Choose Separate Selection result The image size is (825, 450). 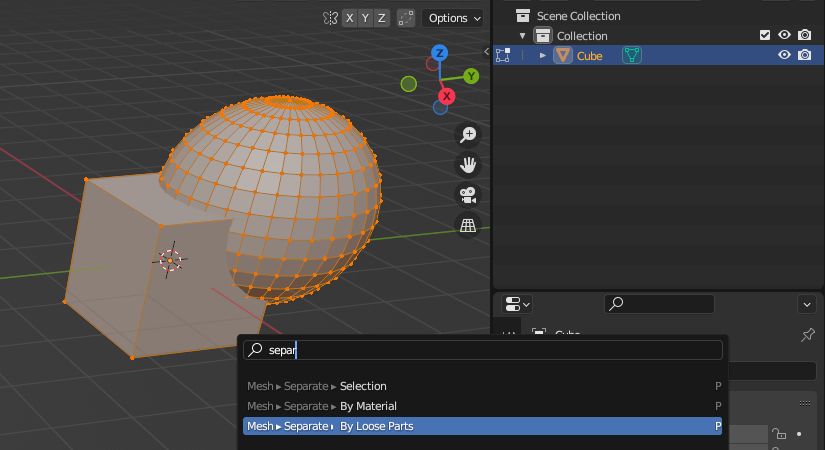point(482,386)
